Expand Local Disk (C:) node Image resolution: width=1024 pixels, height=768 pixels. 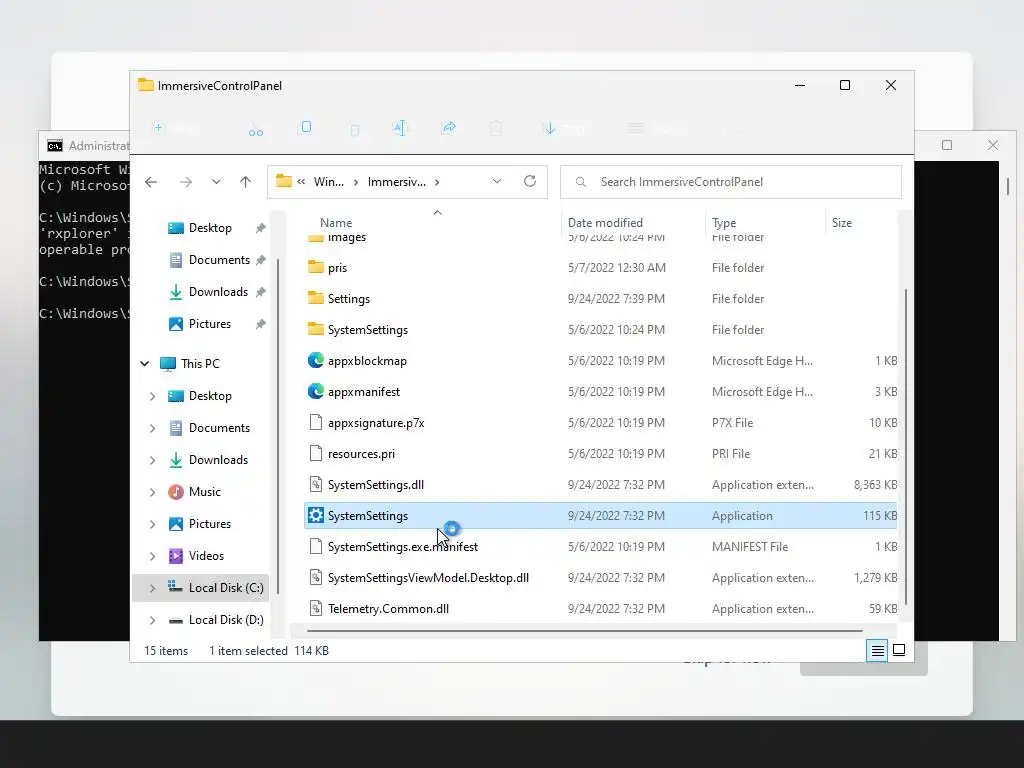(152, 588)
